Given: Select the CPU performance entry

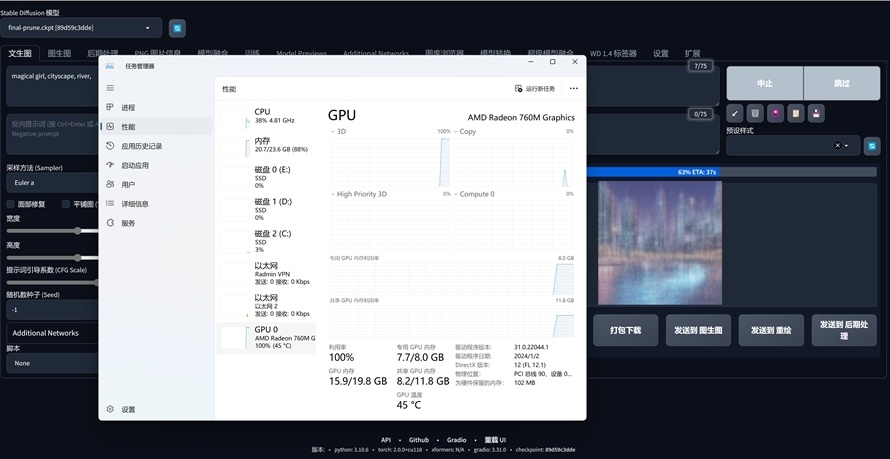Looking at the screenshot, I should 266,117.
